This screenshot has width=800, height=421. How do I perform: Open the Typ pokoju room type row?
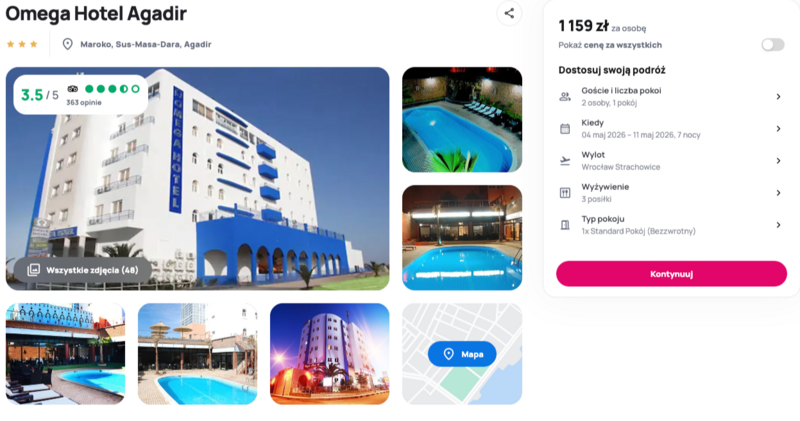point(671,225)
